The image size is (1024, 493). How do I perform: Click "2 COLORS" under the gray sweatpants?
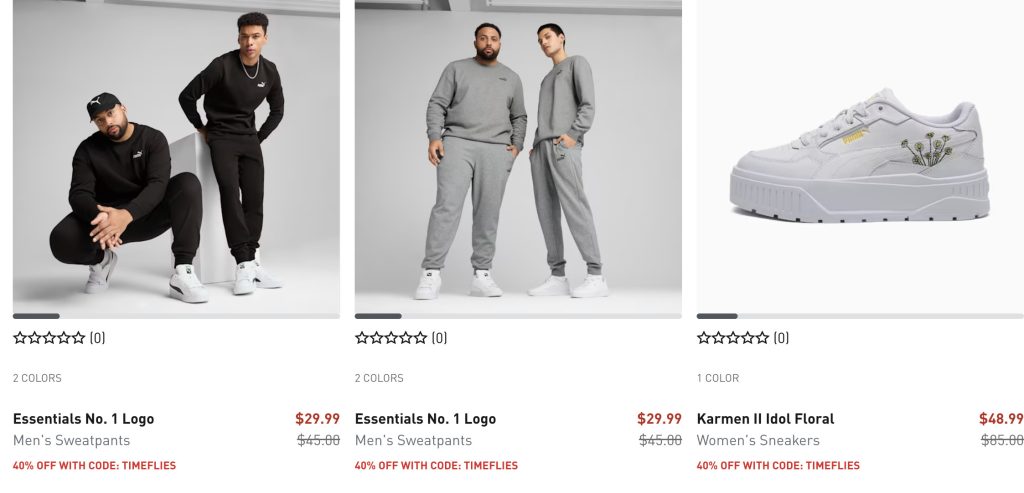(x=379, y=378)
